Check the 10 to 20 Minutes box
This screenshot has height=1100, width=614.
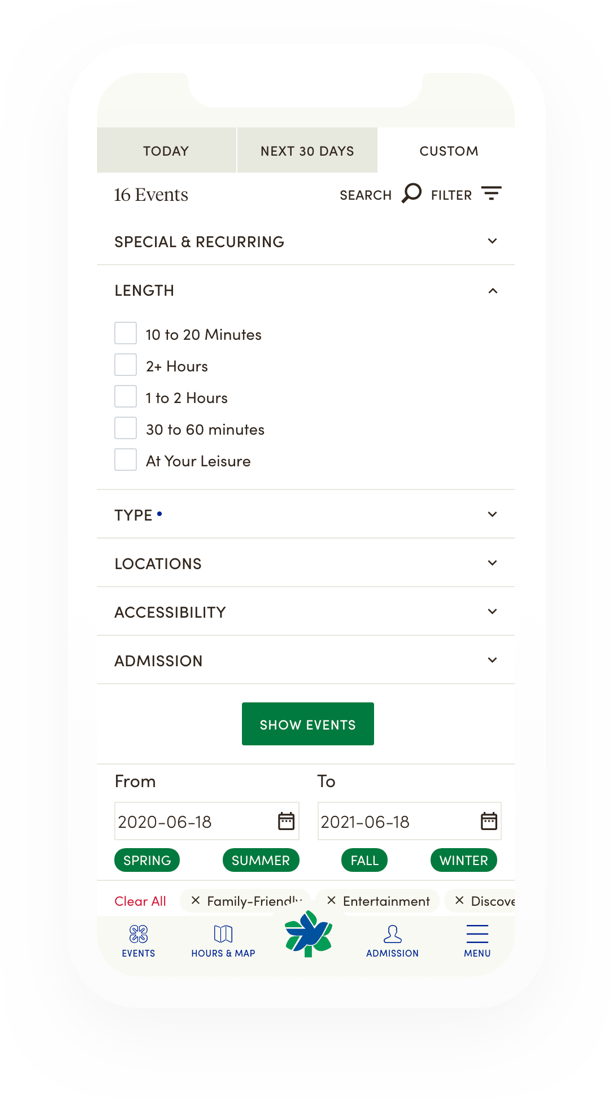point(126,333)
